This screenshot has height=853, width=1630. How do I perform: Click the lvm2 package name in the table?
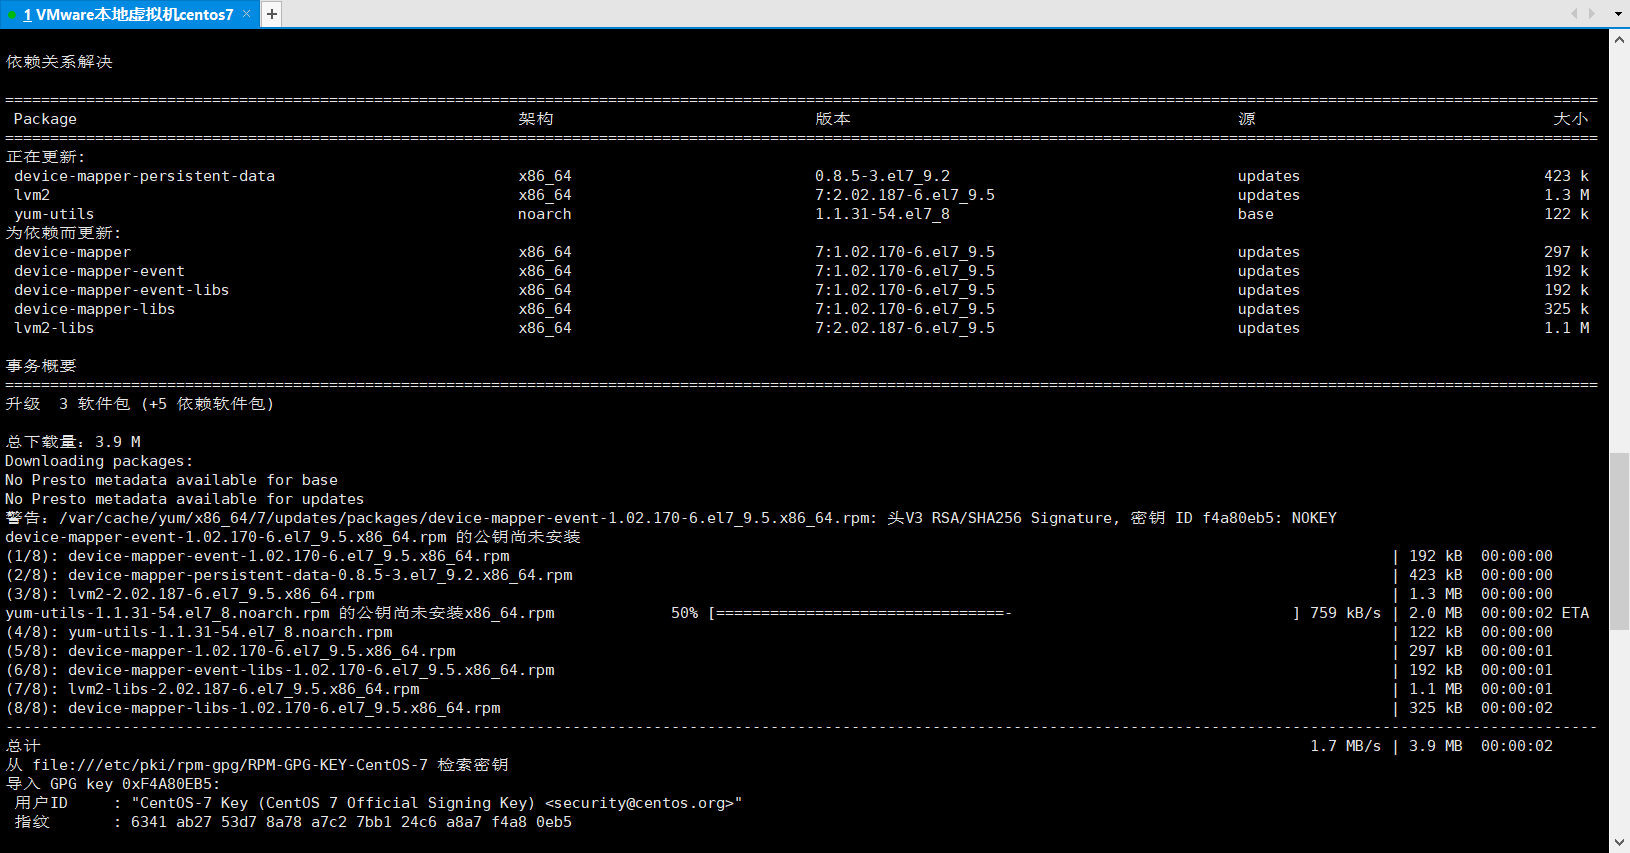[32, 195]
